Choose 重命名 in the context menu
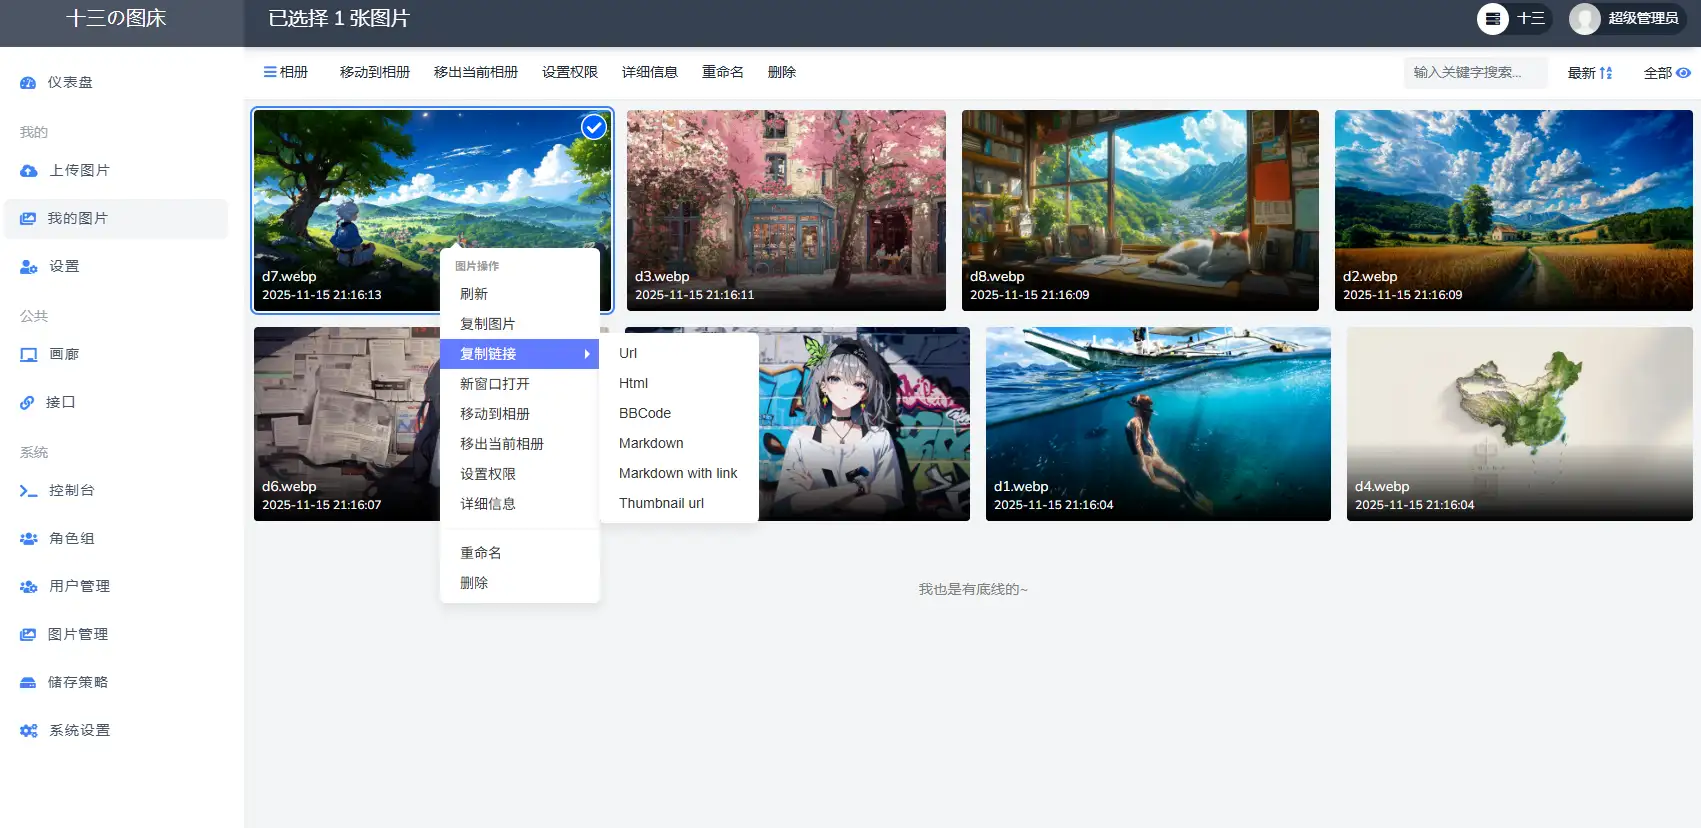The height and width of the screenshot is (828, 1701). (x=520, y=553)
